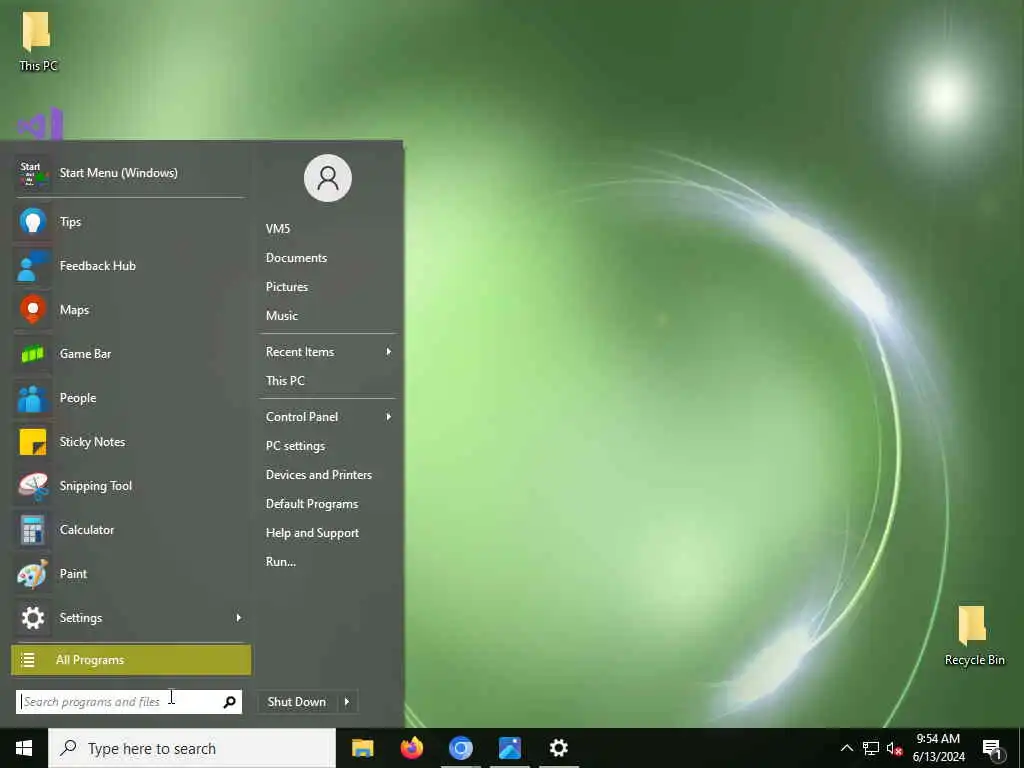Expand the Settings submenu arrow
Viewport: 1024px width, 768px height.
pos(238,618)
